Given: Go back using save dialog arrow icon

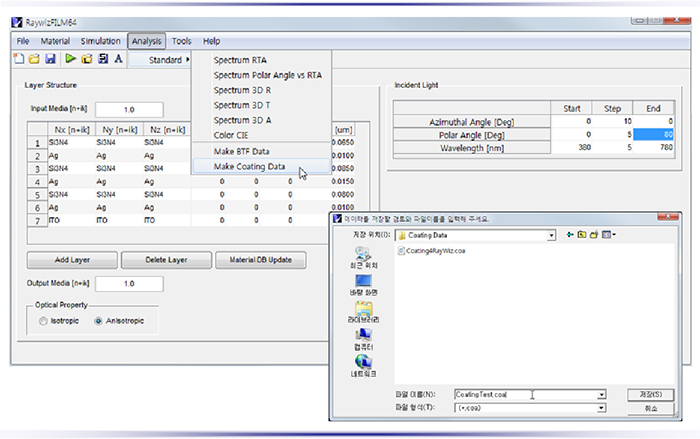Looking at the screenshot, I should (570, 234).
